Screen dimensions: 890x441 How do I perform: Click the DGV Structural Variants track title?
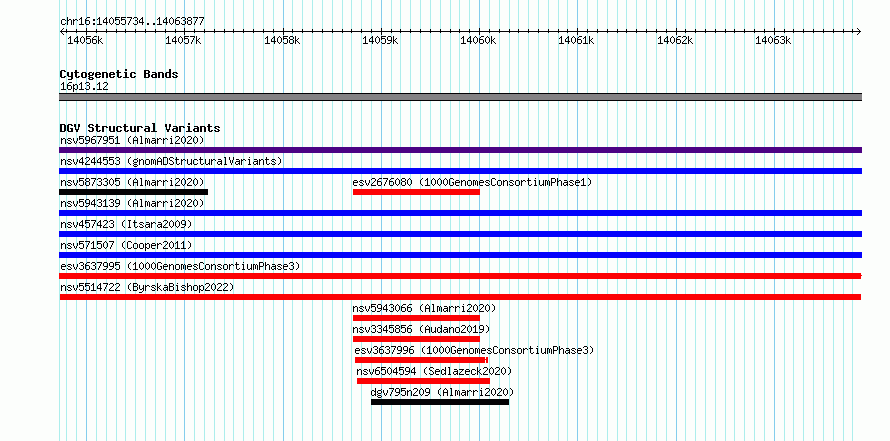(x=140, y=128)
